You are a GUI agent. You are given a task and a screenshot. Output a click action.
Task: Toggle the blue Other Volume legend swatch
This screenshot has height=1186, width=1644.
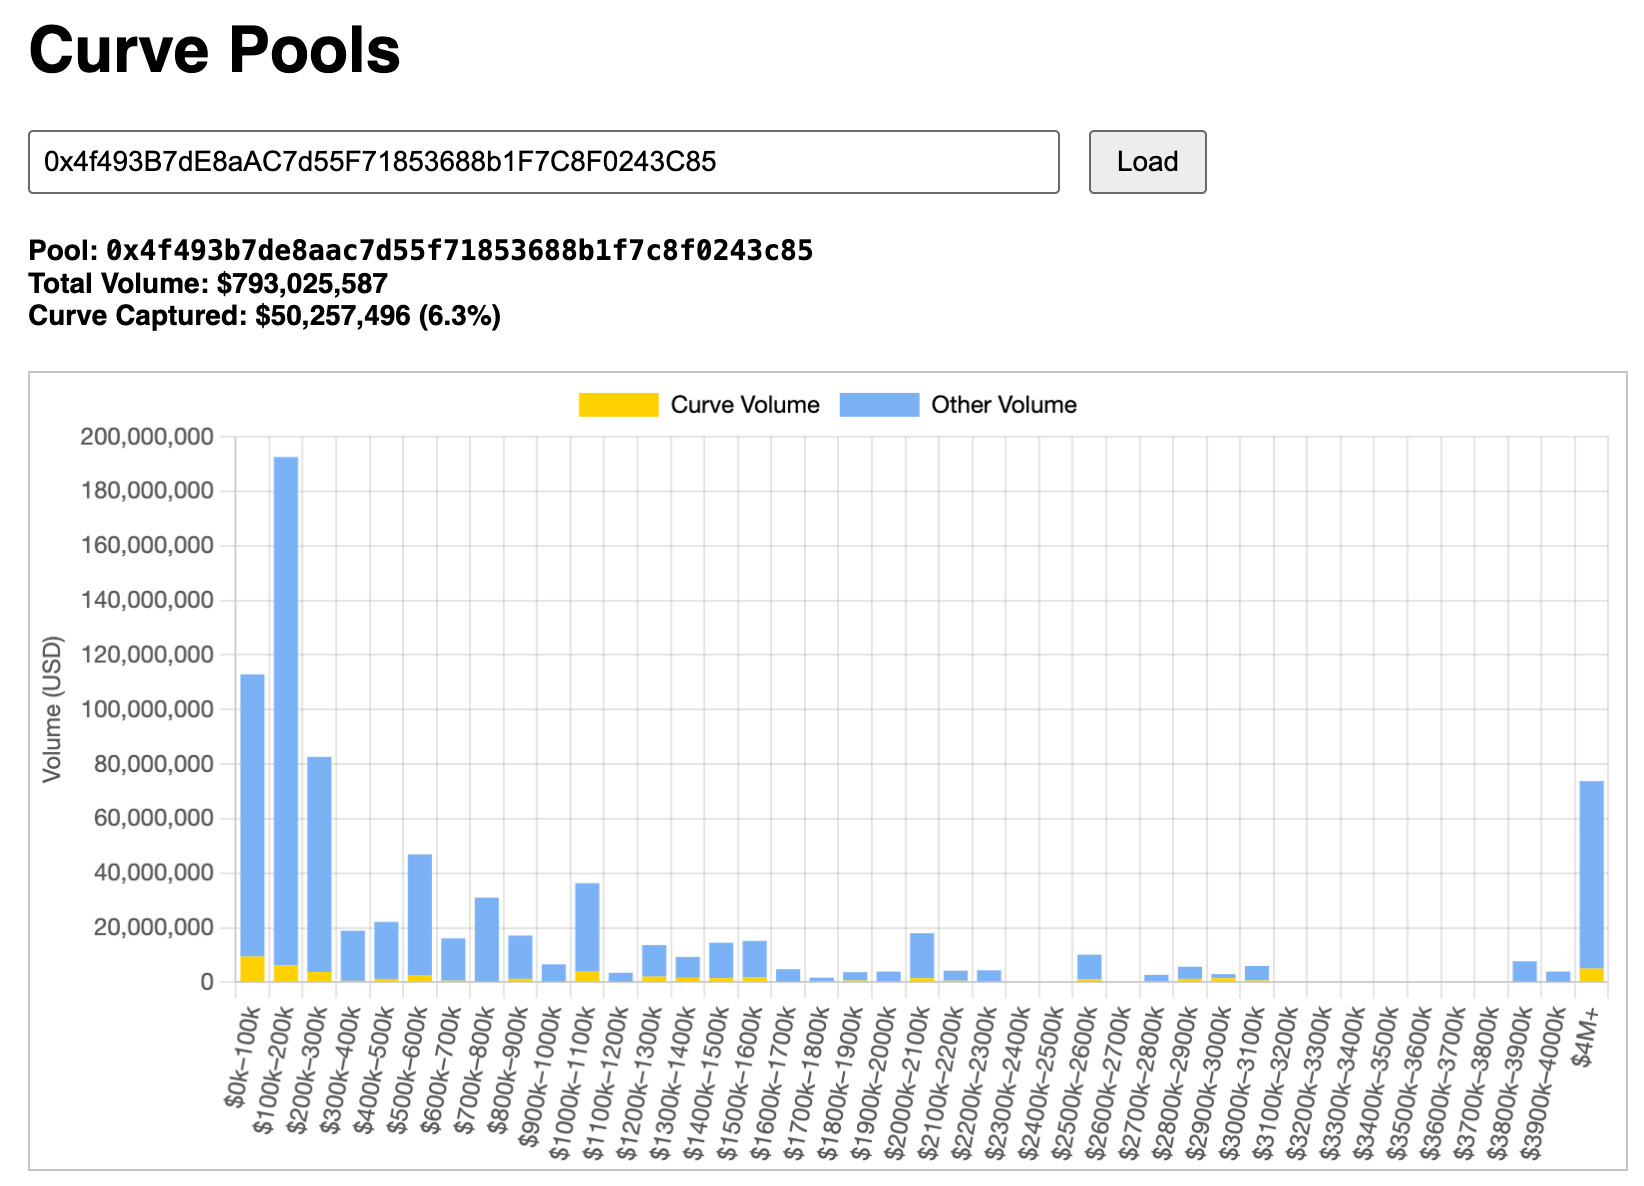[879, 405]
